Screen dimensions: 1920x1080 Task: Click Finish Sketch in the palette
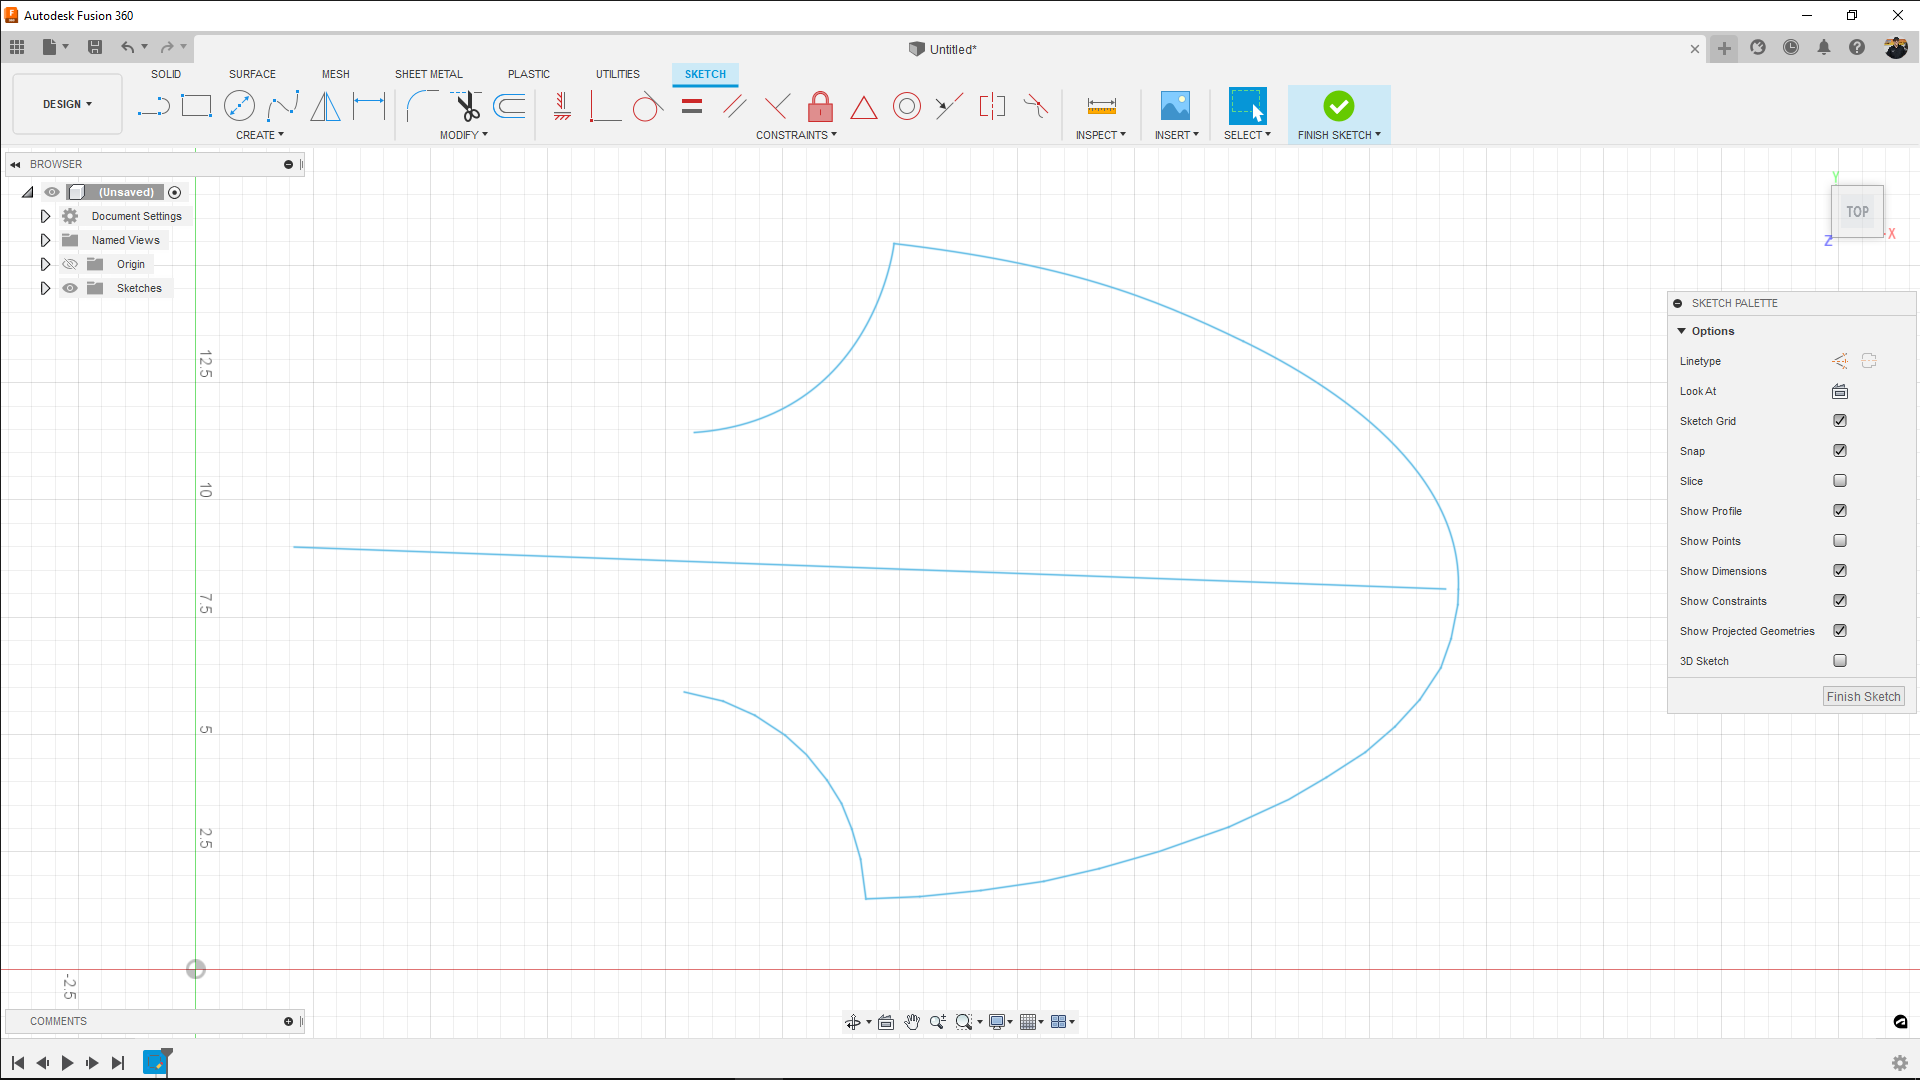pyautogui.click(x=1862, y=697)
